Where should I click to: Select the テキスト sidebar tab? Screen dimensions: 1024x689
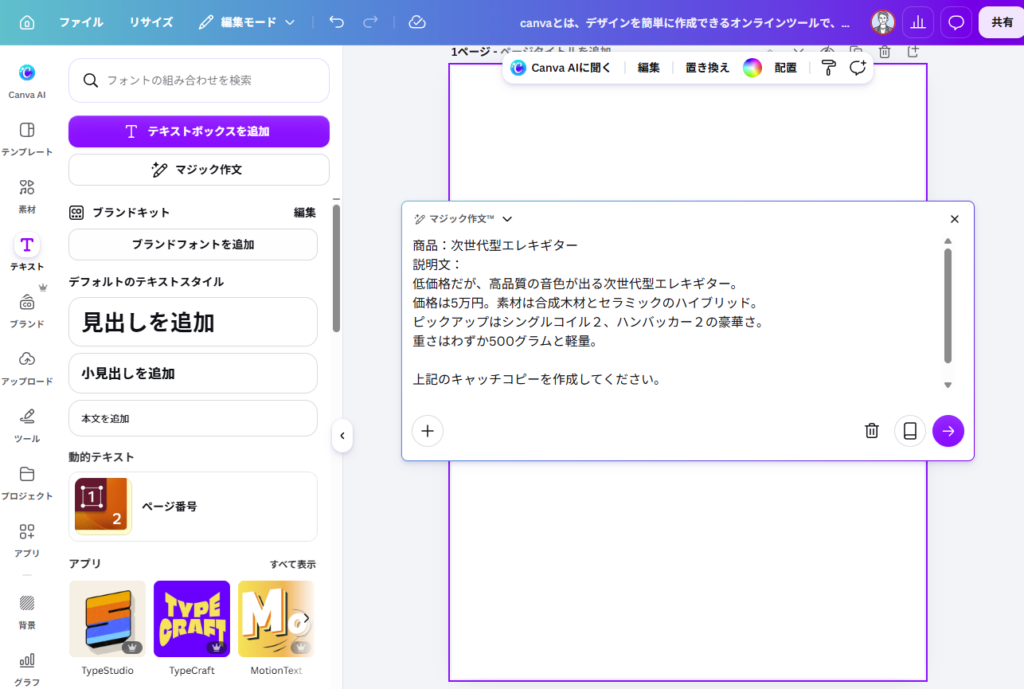[27, 253]
